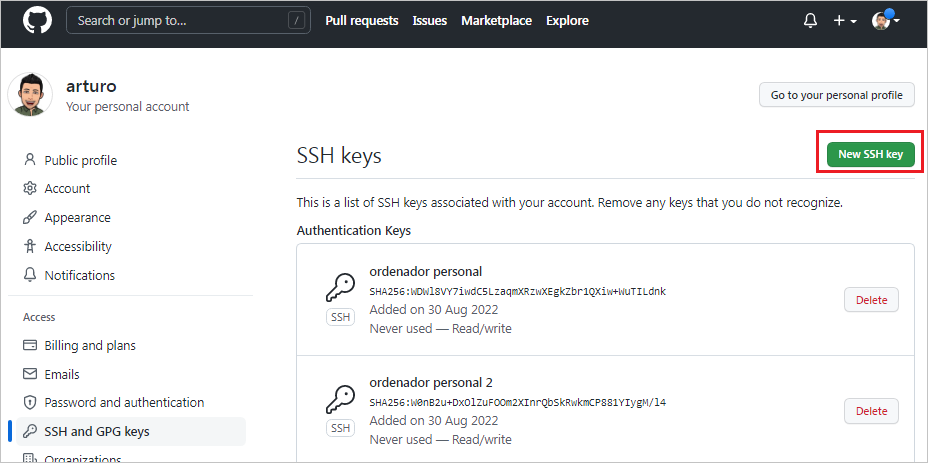Open the notifications bell in header
Image resolution: width=928 pixels, height=463 pixels.
[x=810, y=21]
